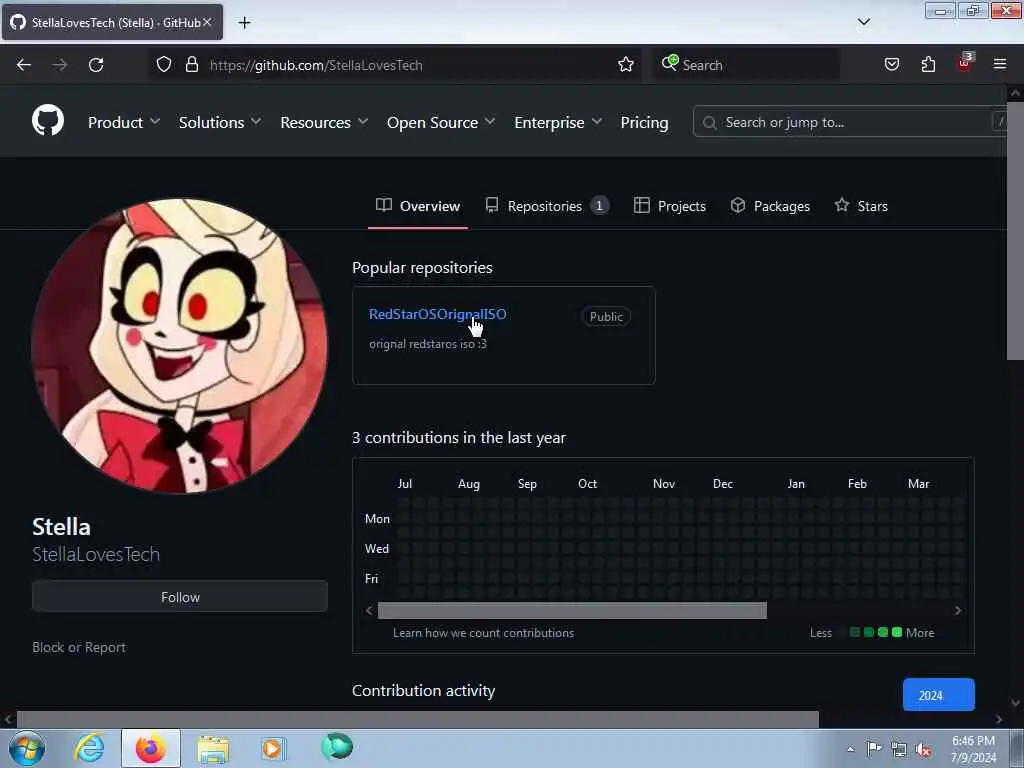Screen dimensions: 1024x768
Task: Click the uBlock extension icon with badge
Action: [965, 63]
